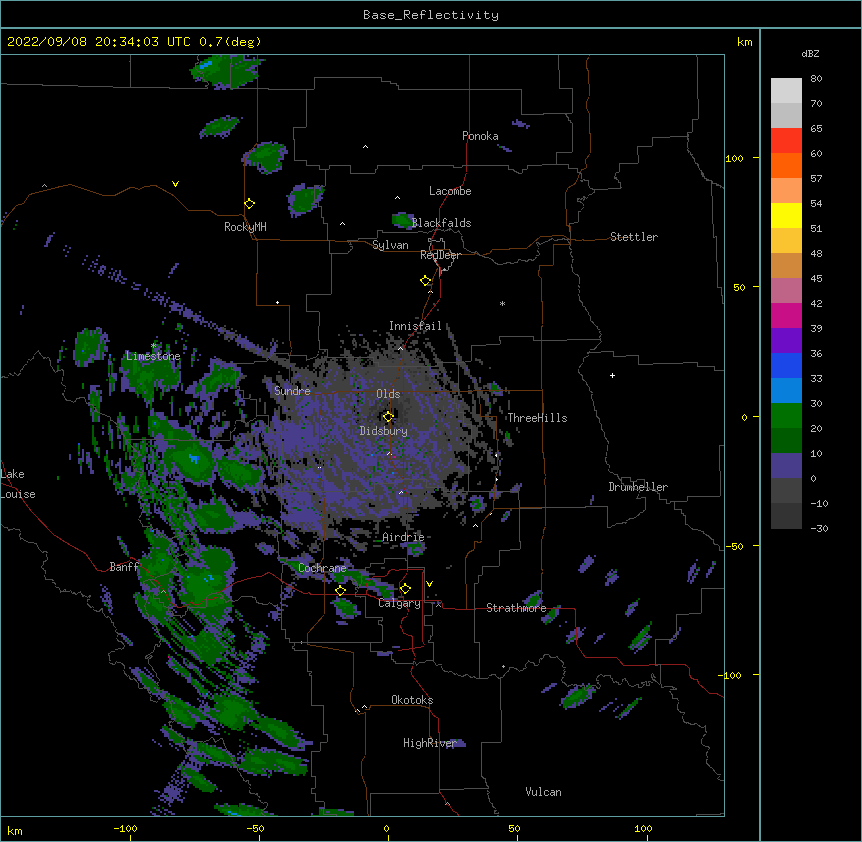
Task: Pick the slate purple 0-10 dBZ swatch
Action: click(x=786, y=466)
